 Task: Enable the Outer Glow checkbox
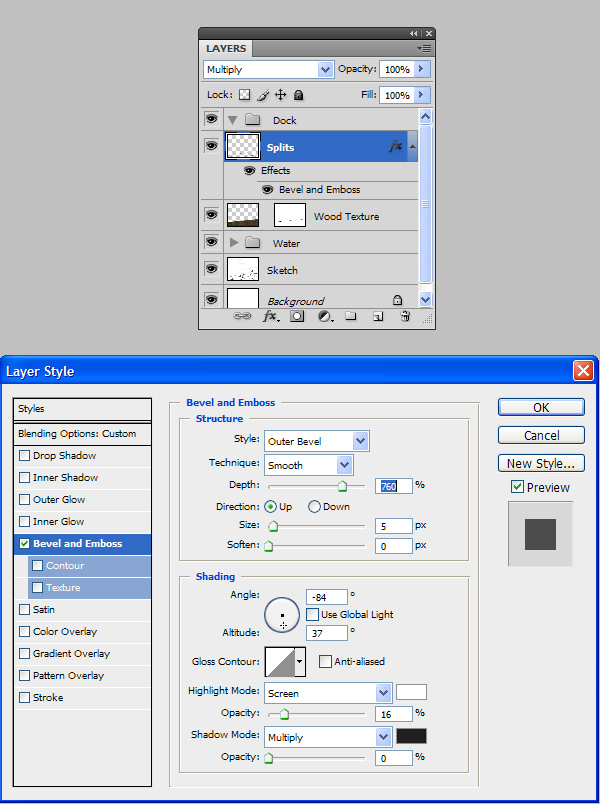[x=24, y=500]
